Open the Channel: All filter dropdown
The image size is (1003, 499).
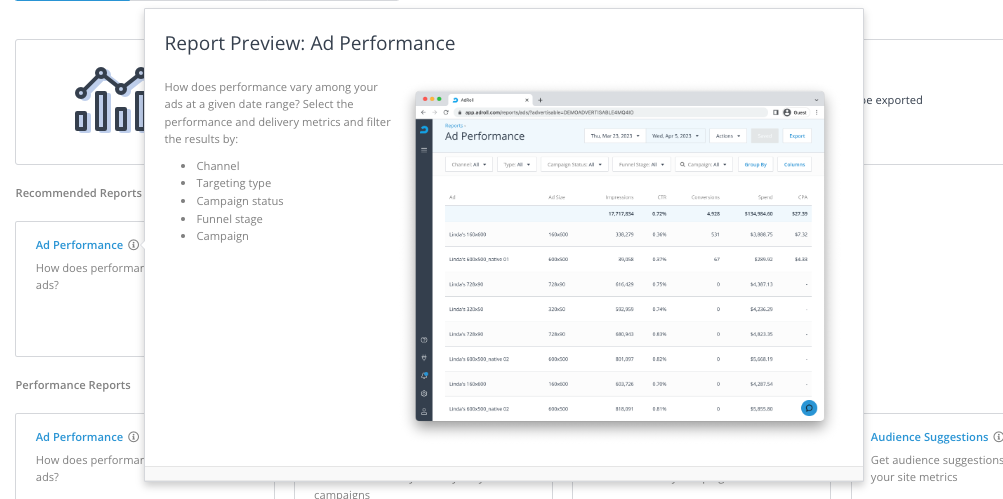click(470, 164)
